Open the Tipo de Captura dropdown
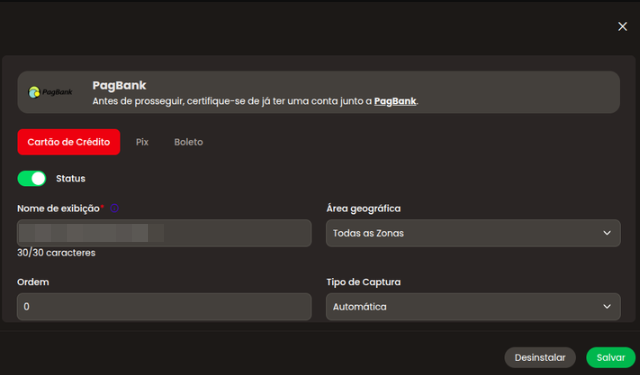640x375 pixels. (473, 306)
